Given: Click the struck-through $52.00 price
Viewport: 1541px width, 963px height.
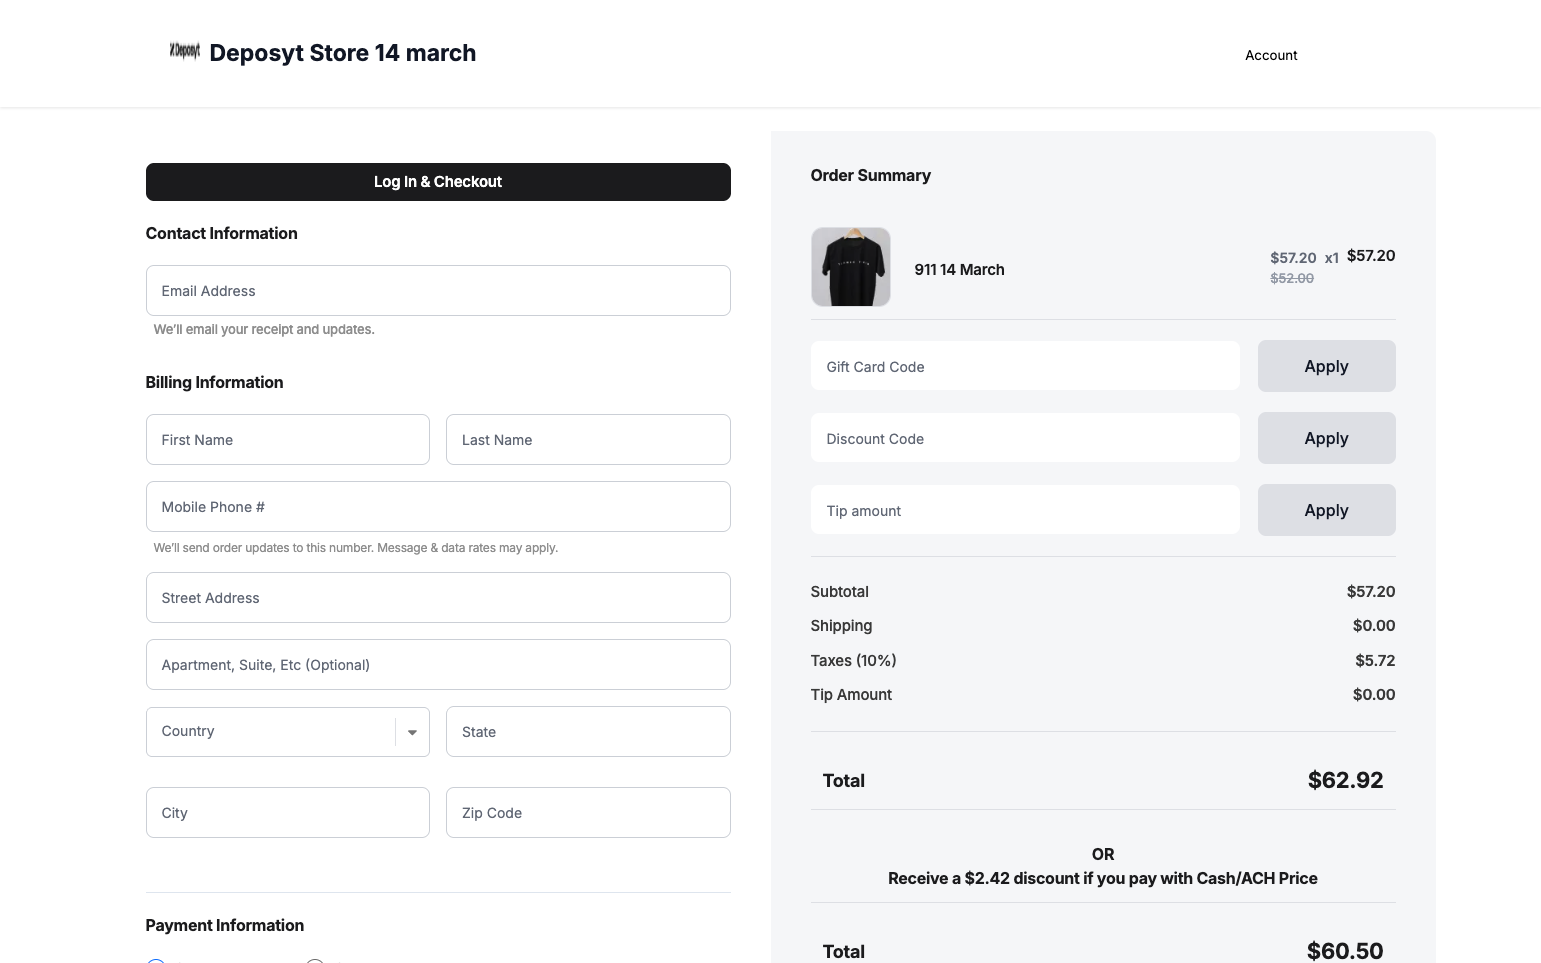Looking at the screenshot, I should (x=1292, y=278).
